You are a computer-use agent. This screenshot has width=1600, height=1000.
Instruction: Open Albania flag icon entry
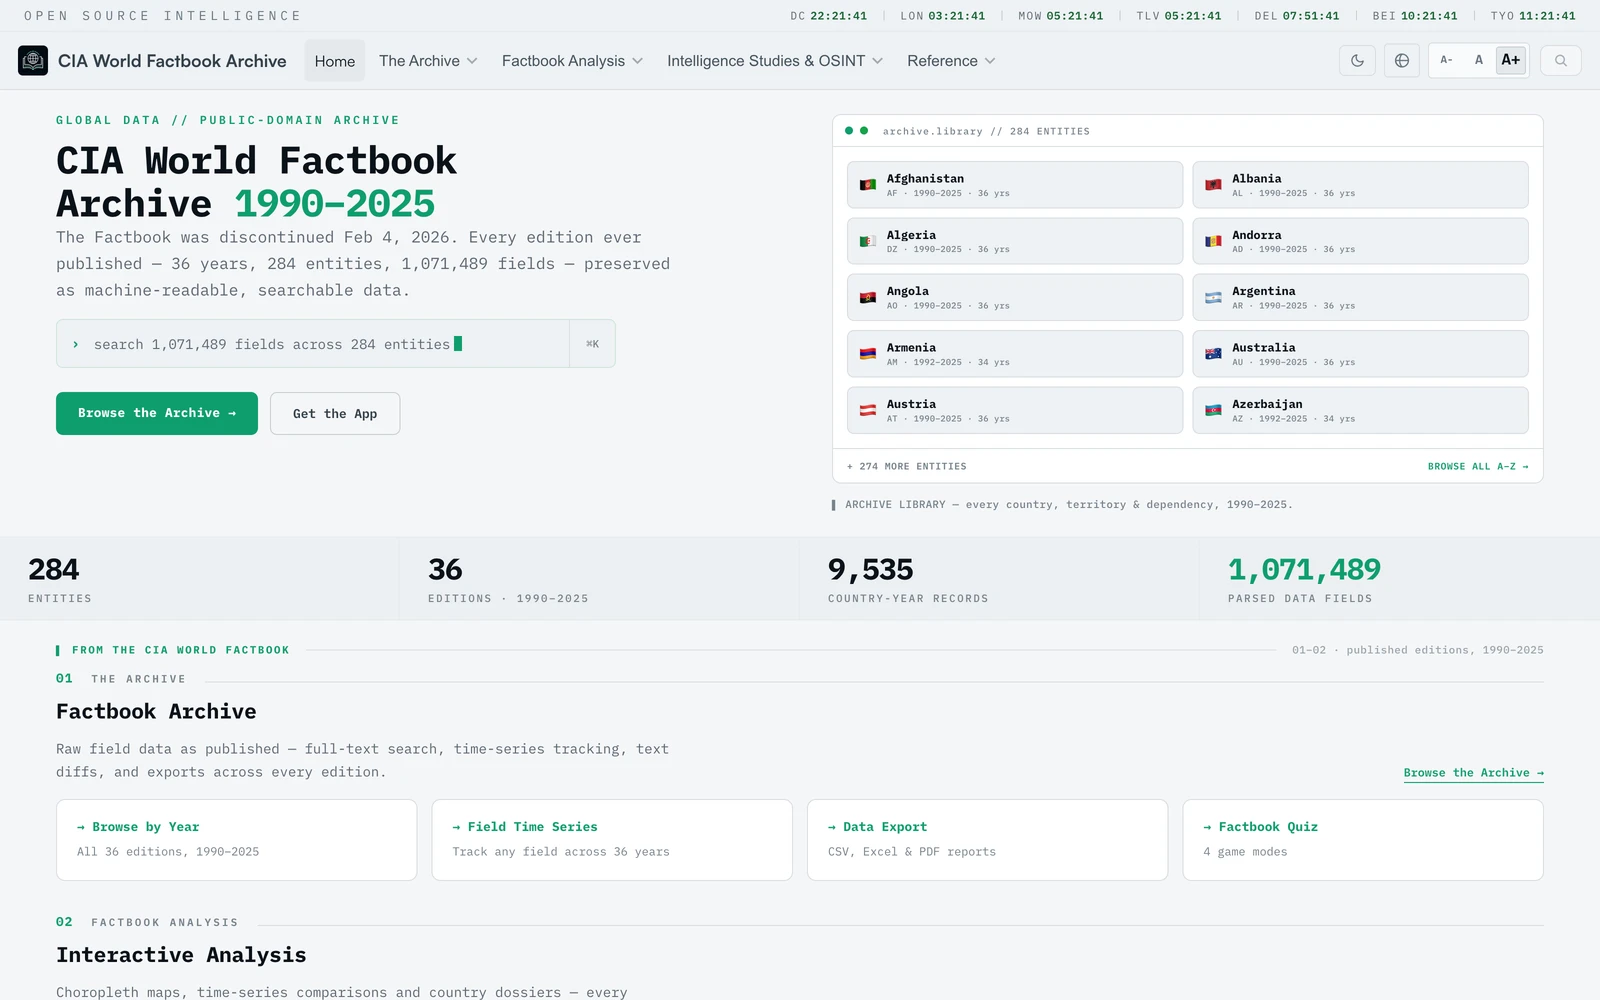(1213, 185)
